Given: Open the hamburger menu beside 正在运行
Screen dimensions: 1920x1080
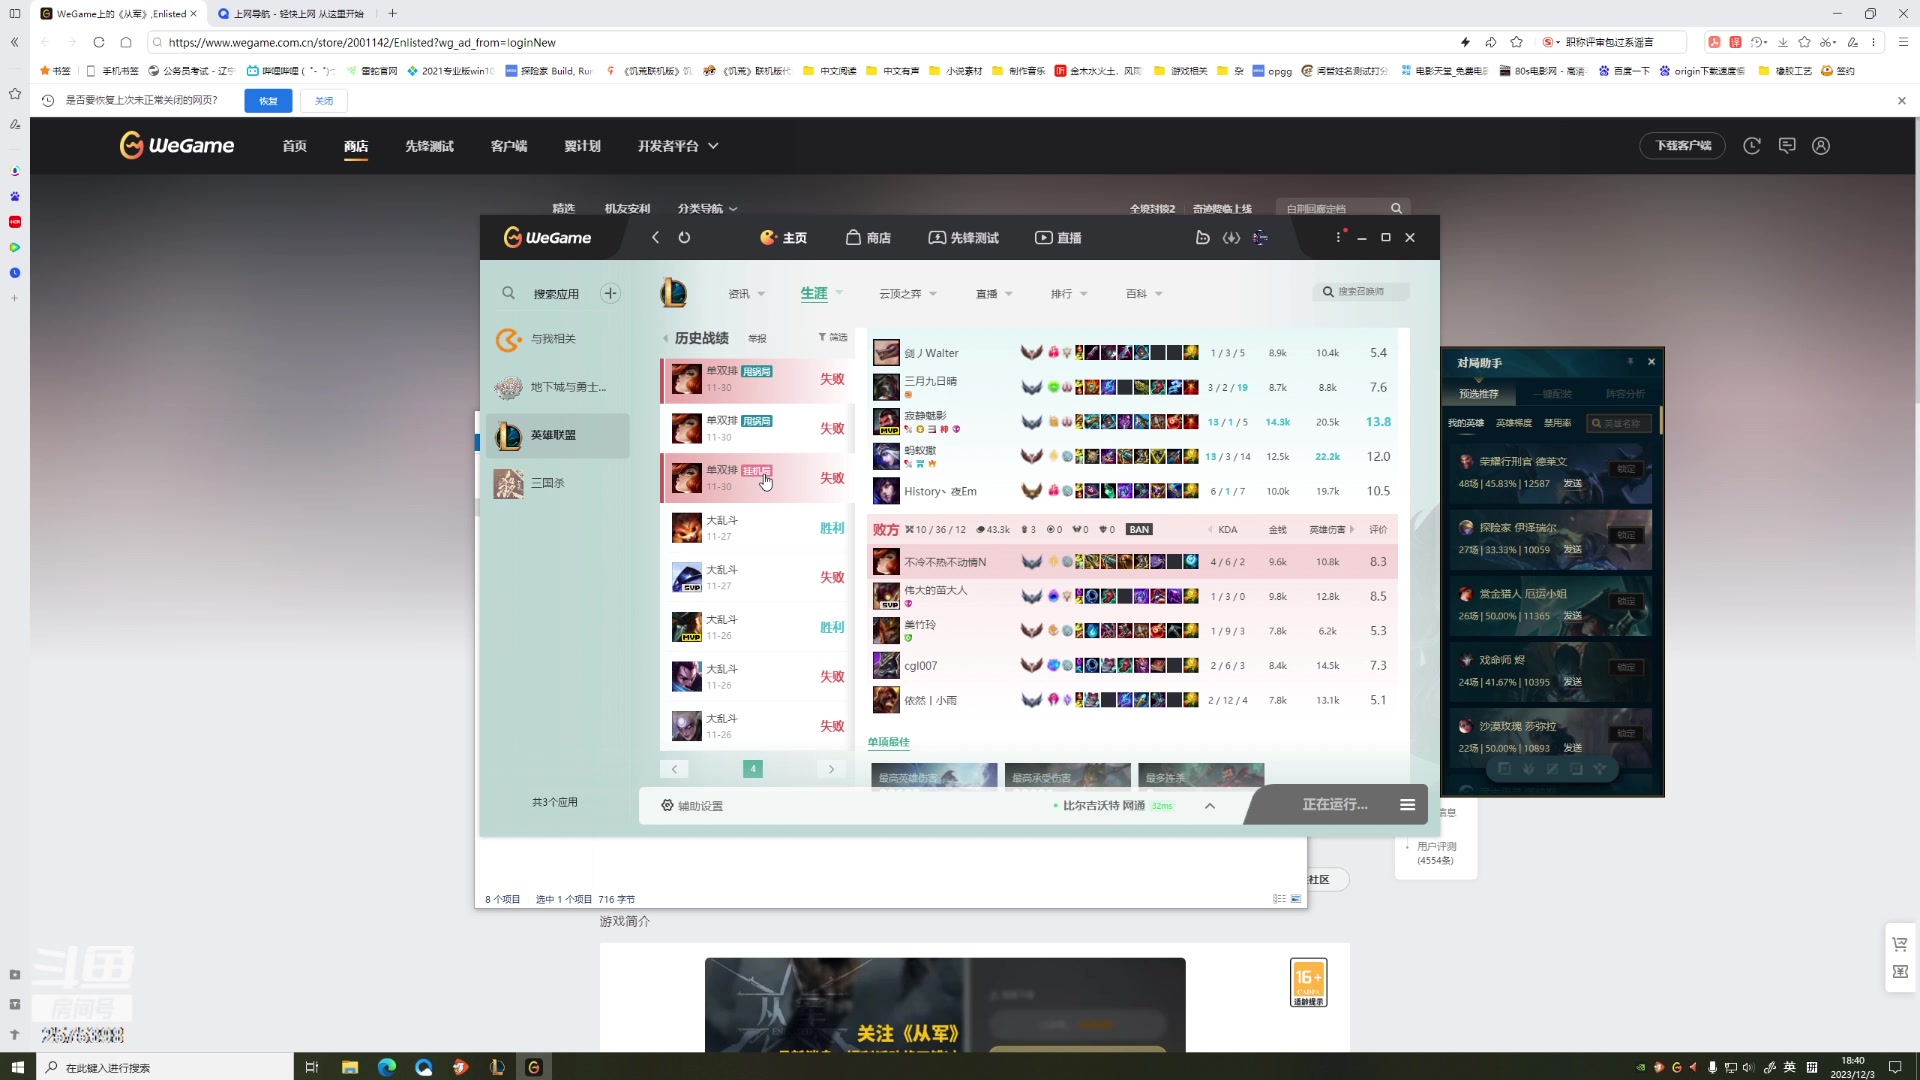Looking at the screenshot, I should click(x=1407, y=805).
